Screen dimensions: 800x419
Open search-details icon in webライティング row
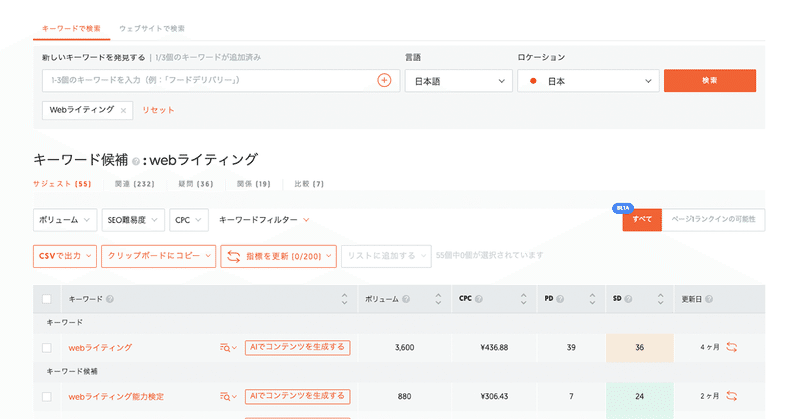click(228, 348)
